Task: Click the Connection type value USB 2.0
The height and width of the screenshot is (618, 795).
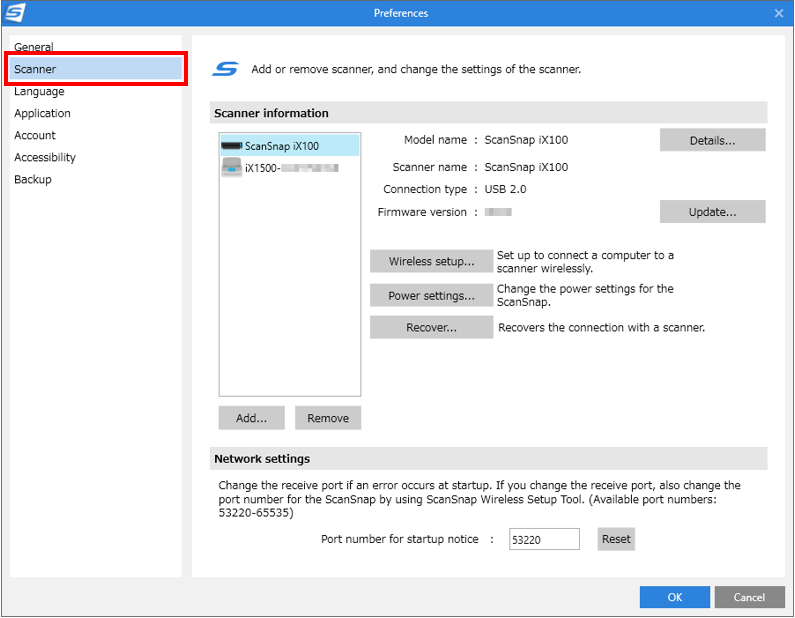Action: point(505,189)
